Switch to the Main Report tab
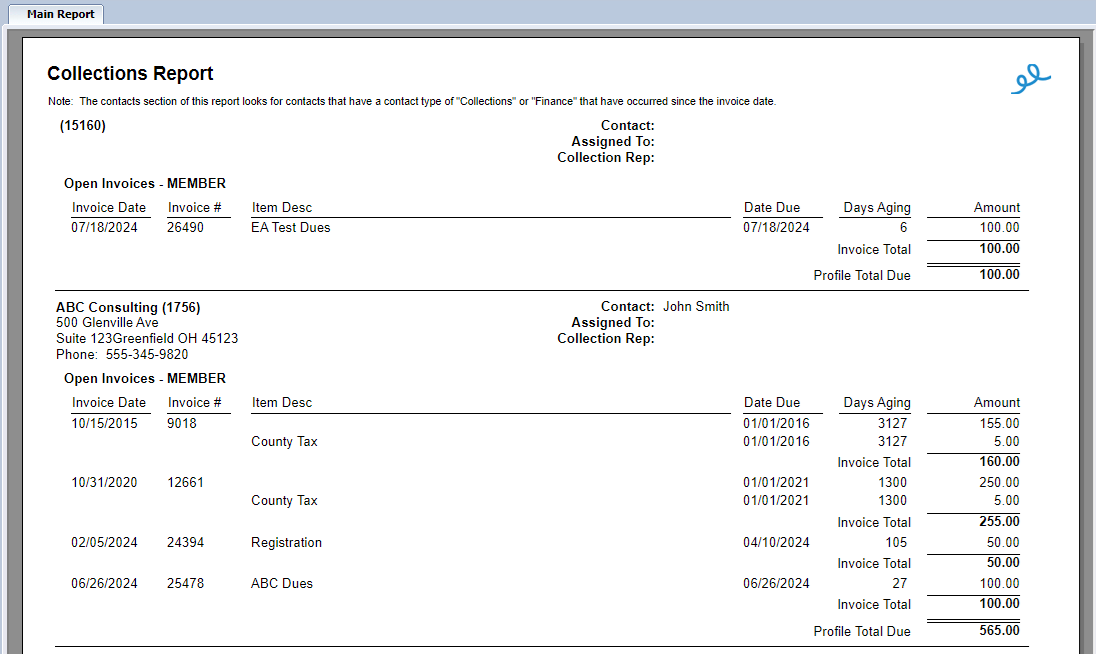1096x654 pixels. (61, 14)
